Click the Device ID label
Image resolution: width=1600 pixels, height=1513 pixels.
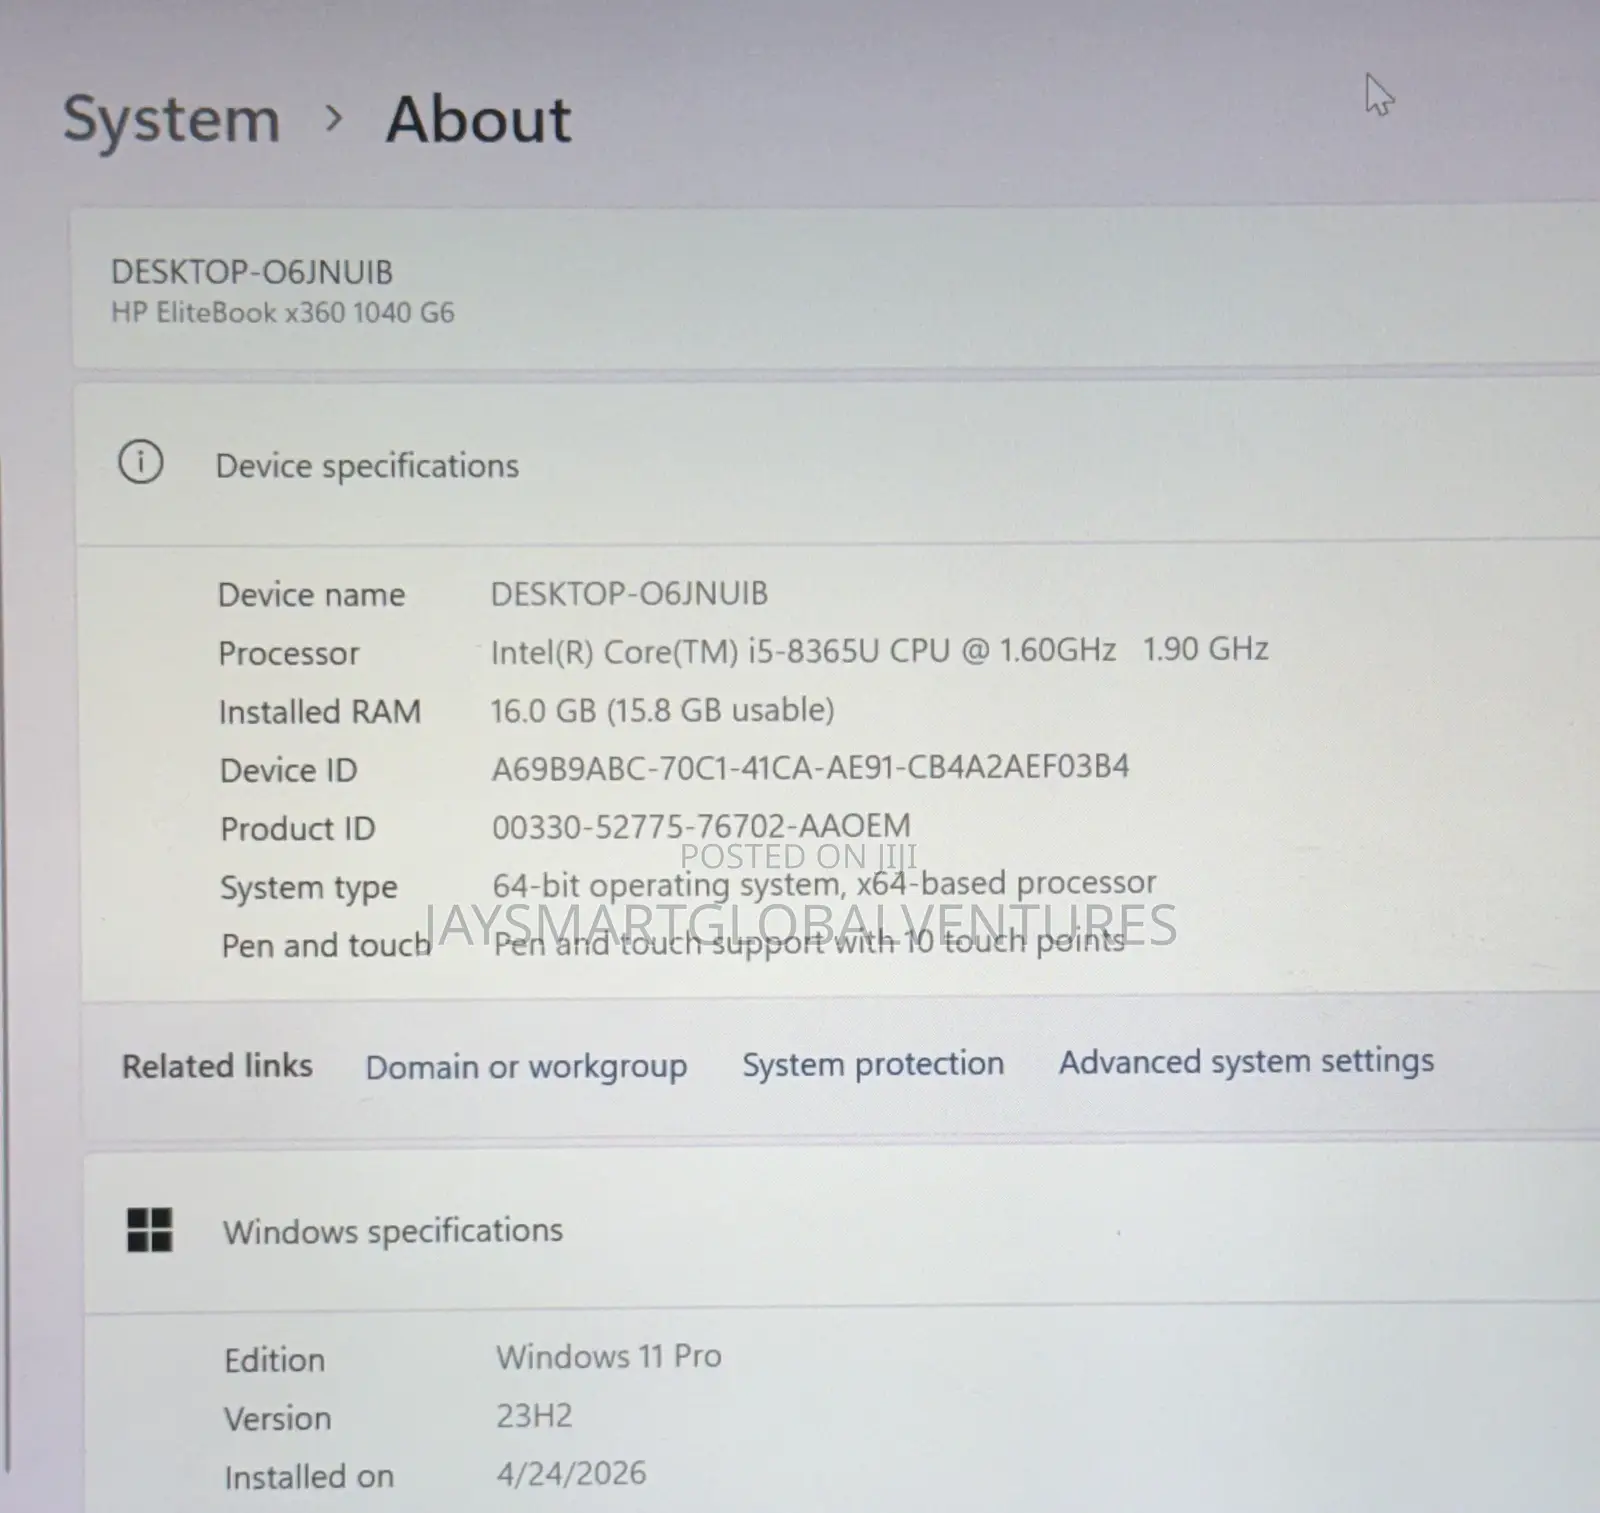[288, 771]
